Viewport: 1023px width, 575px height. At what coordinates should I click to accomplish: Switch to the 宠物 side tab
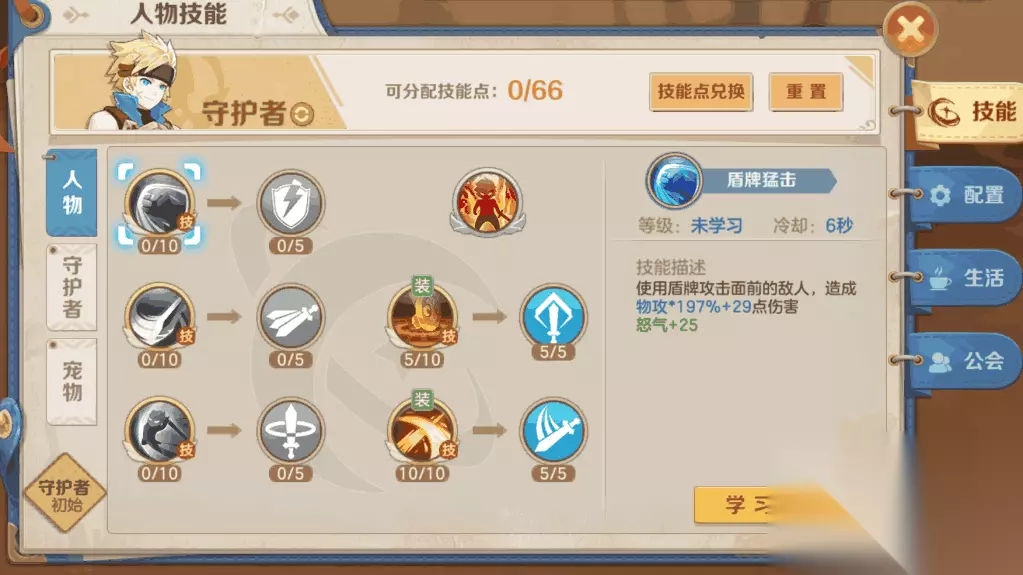[72, 381]
